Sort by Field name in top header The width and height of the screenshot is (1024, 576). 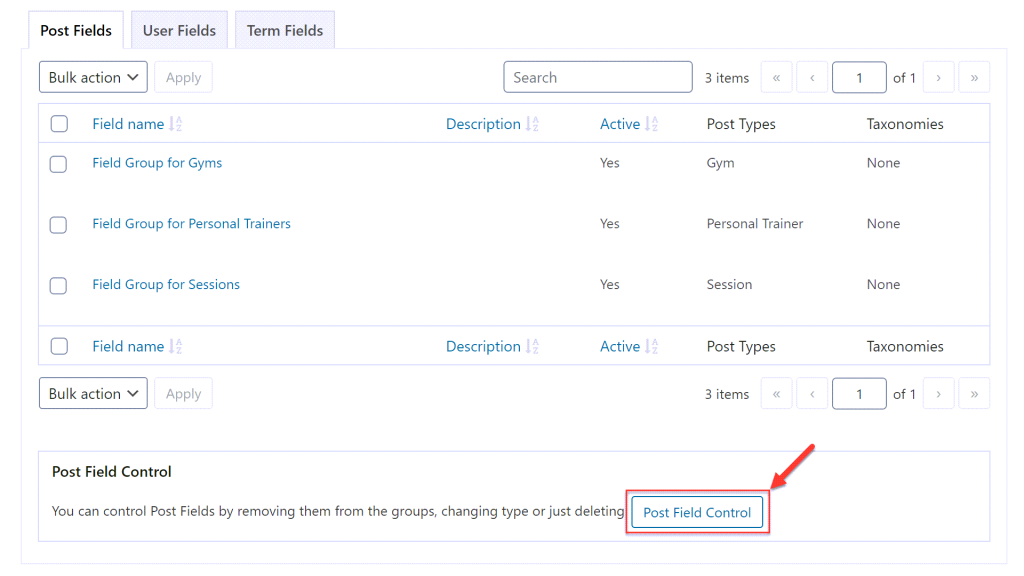[x=128, y=124]
